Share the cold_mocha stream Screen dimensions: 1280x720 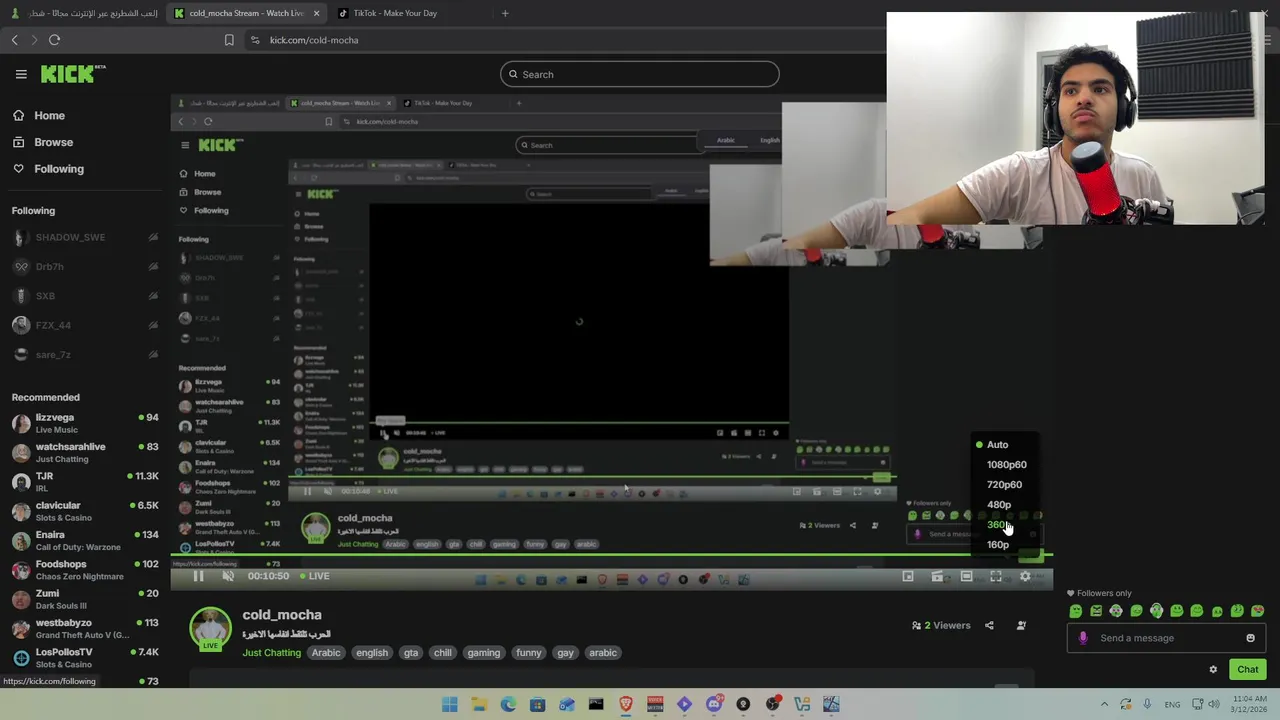(989, 626)
